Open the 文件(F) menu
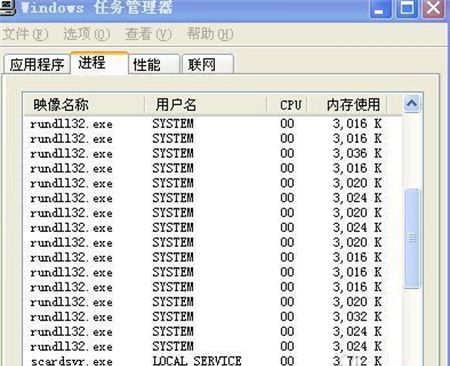This screenshot has width=450, height=366. pos(25,34)
